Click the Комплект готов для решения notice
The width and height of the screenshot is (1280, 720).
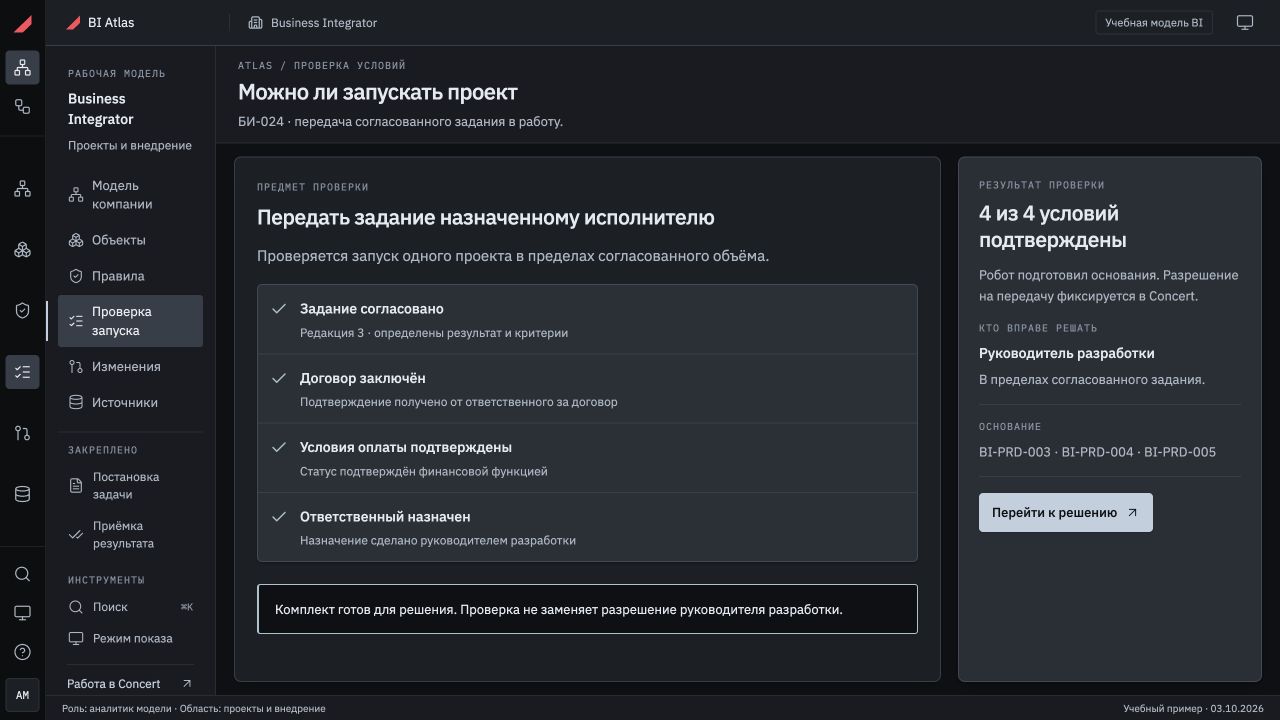coord(587,609)
